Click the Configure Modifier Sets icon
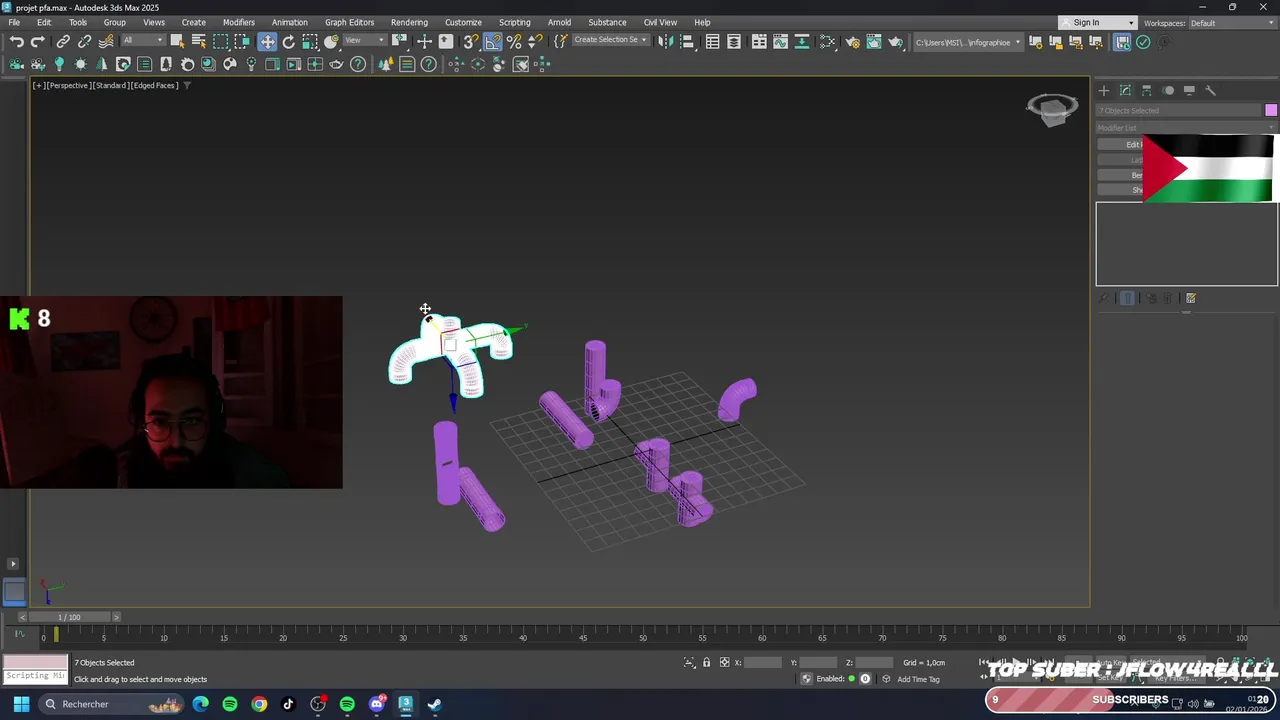Viewport: 1280px width, 720px height. 1190,298
